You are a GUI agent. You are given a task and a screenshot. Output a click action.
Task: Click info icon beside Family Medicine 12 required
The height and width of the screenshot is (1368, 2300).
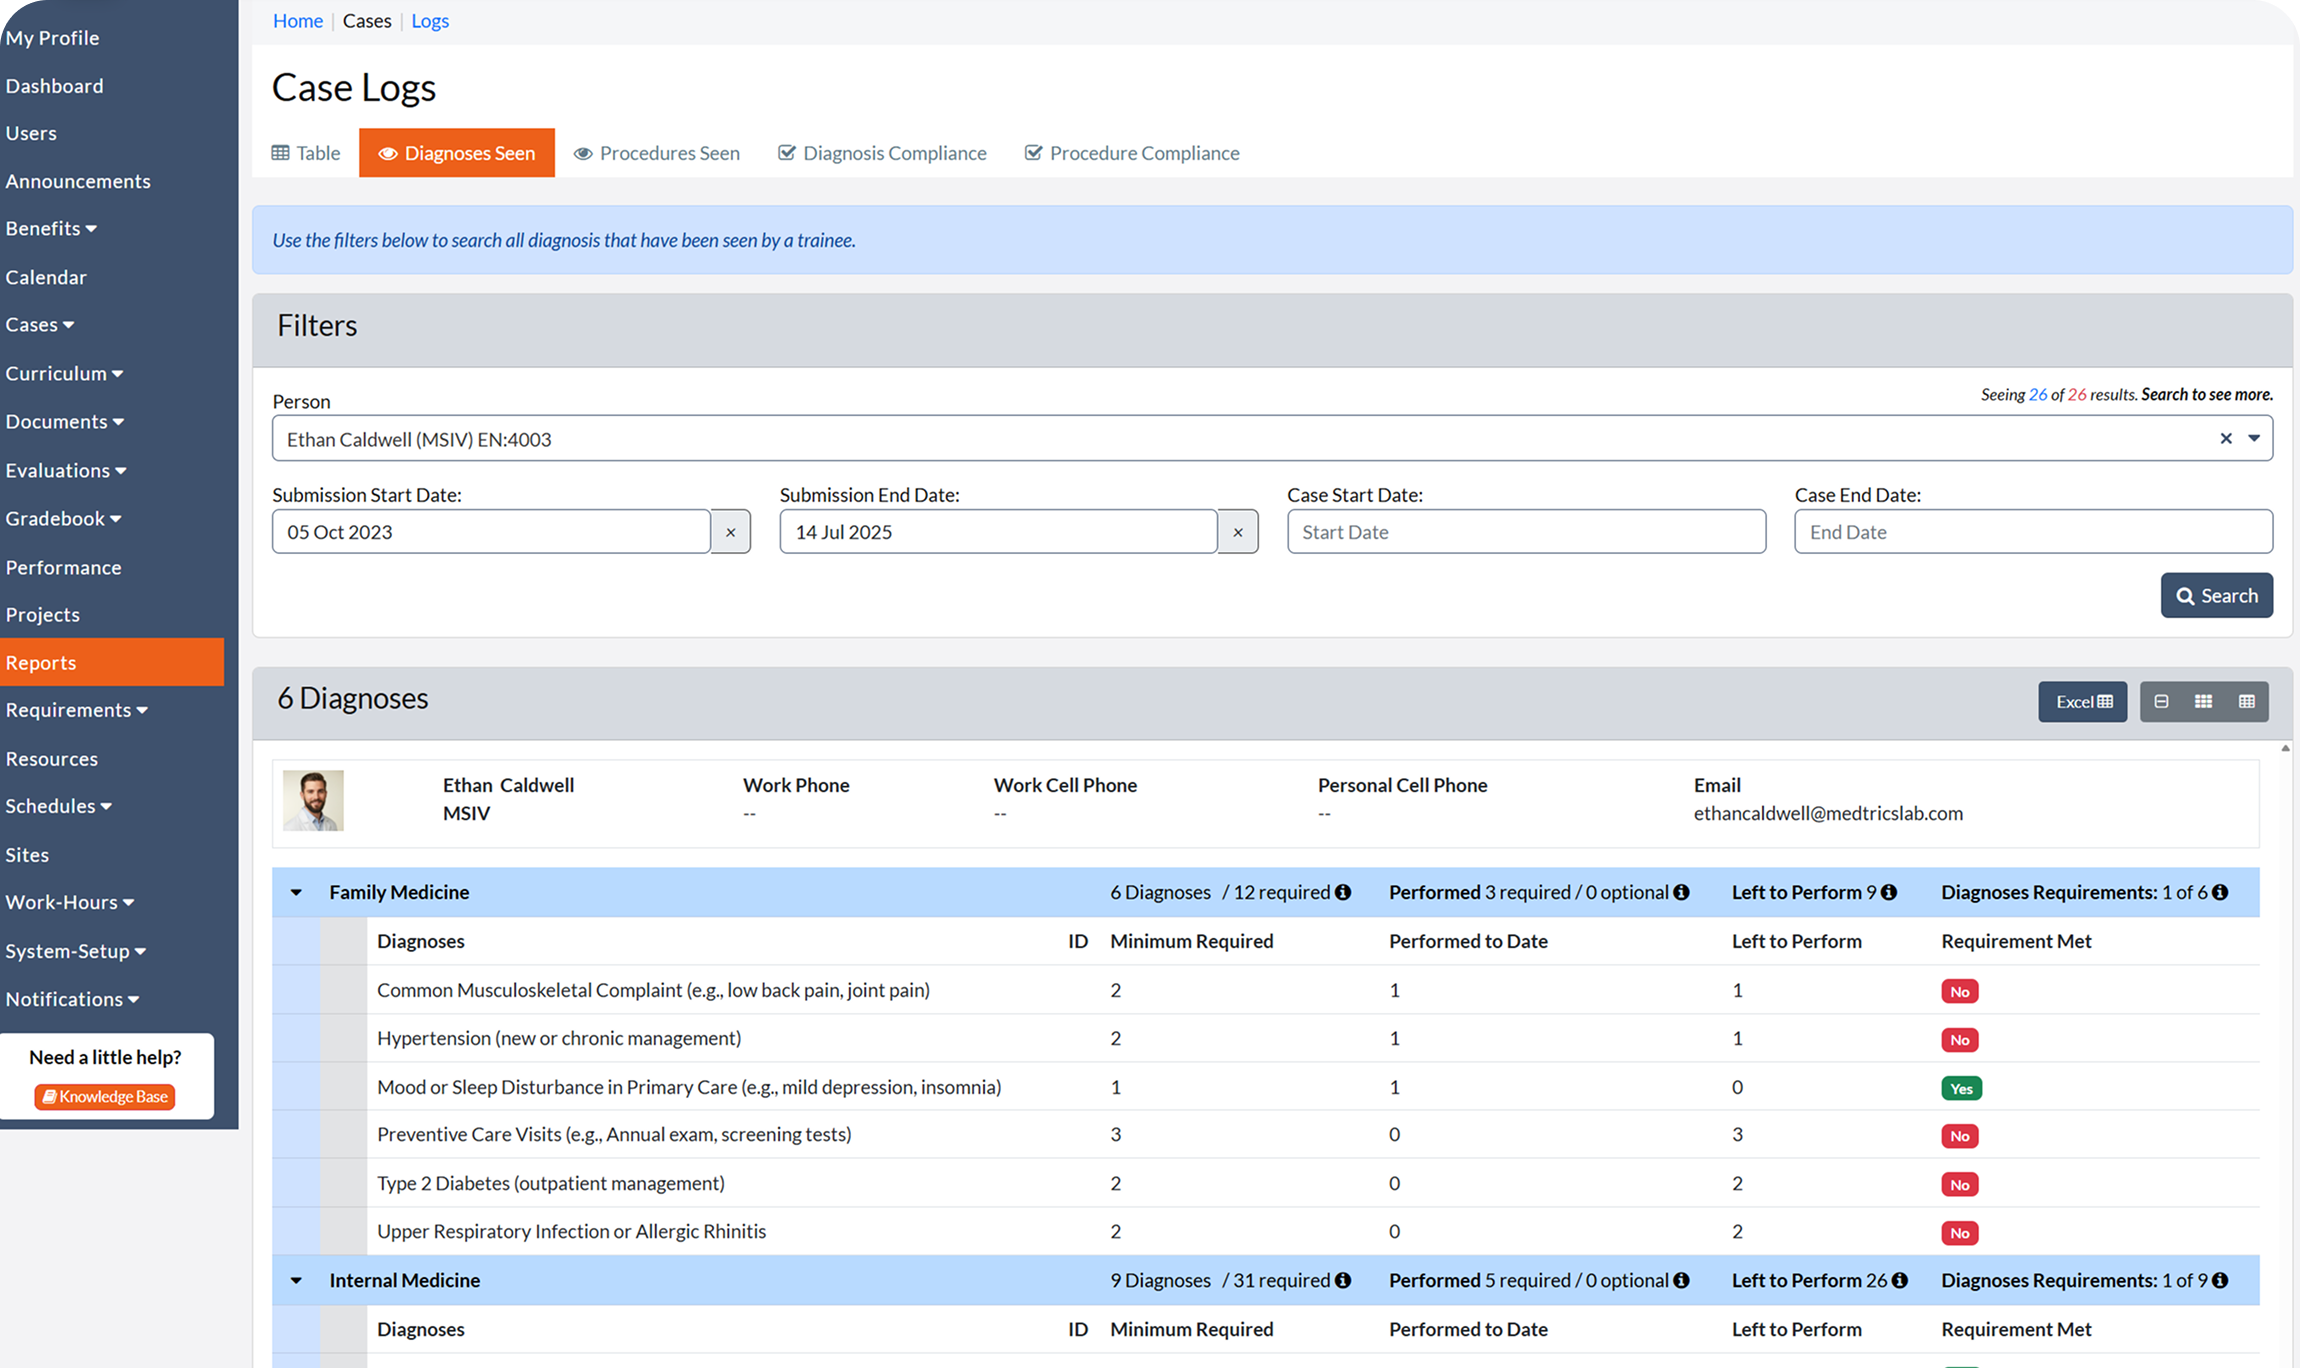click(x=1343, y=892)
